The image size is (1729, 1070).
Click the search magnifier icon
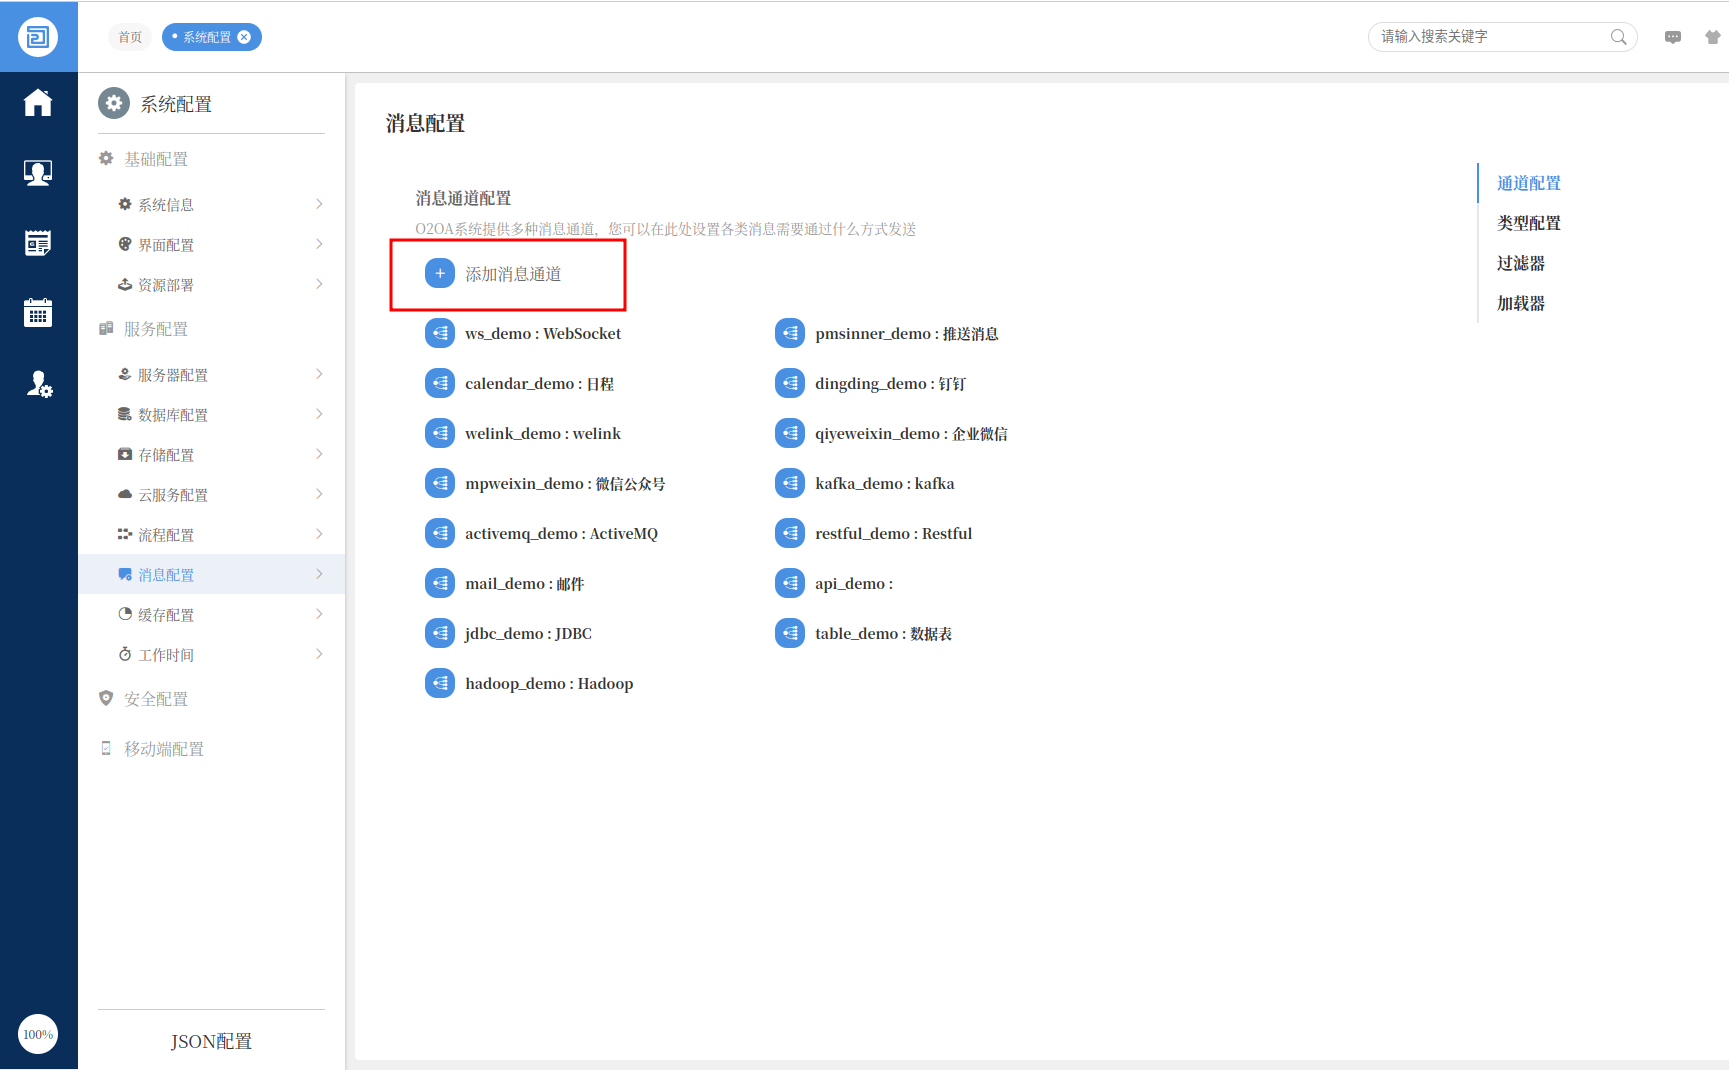(x=1618, y=37)
